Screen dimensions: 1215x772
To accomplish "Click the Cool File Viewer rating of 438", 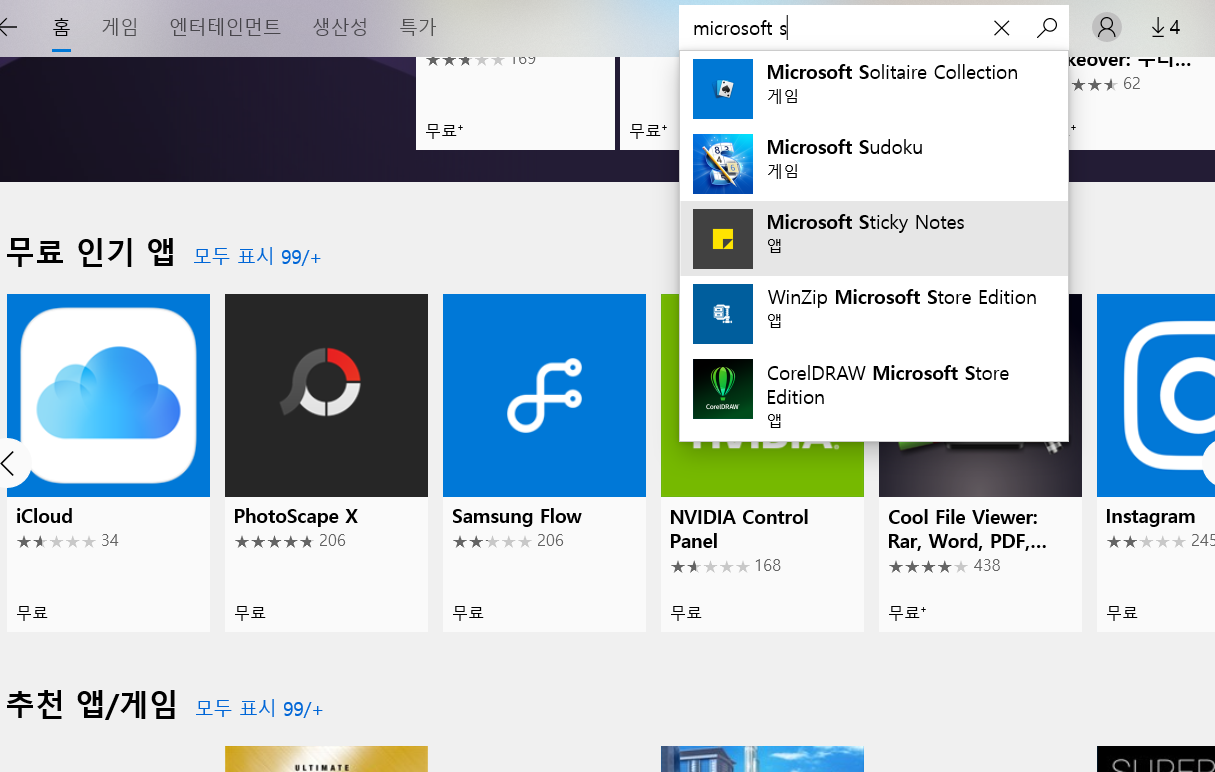I will click(944, 566).
